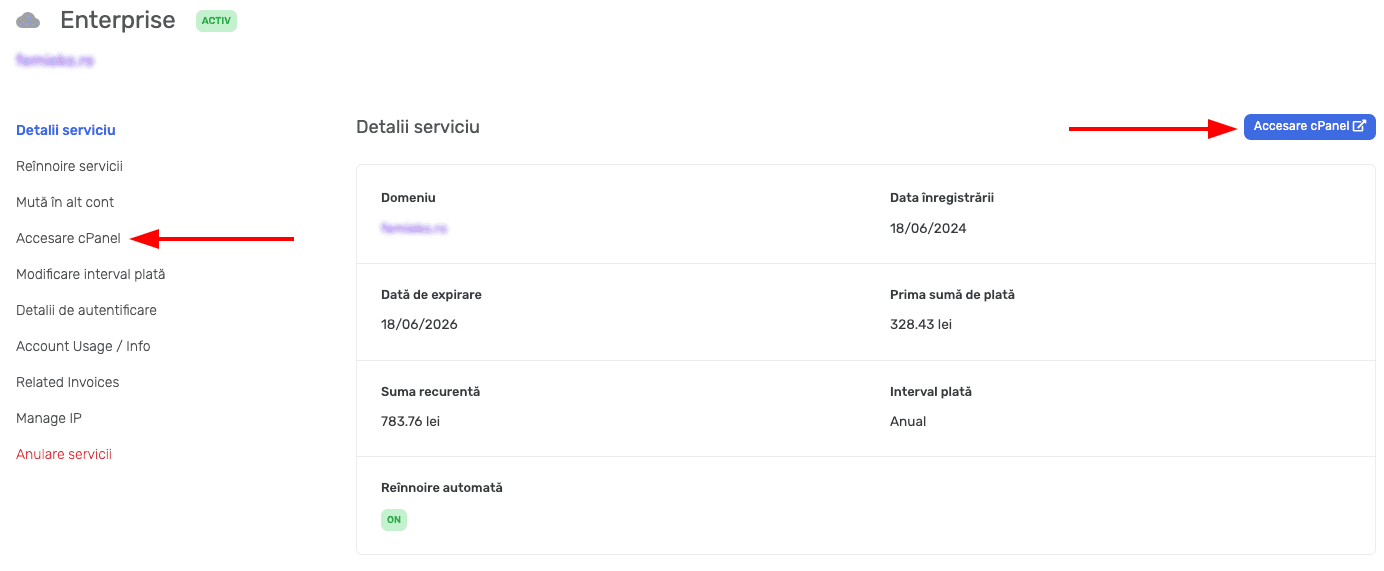Go to Mută în alt cont

pyautogui.click(x=65, y=202)
